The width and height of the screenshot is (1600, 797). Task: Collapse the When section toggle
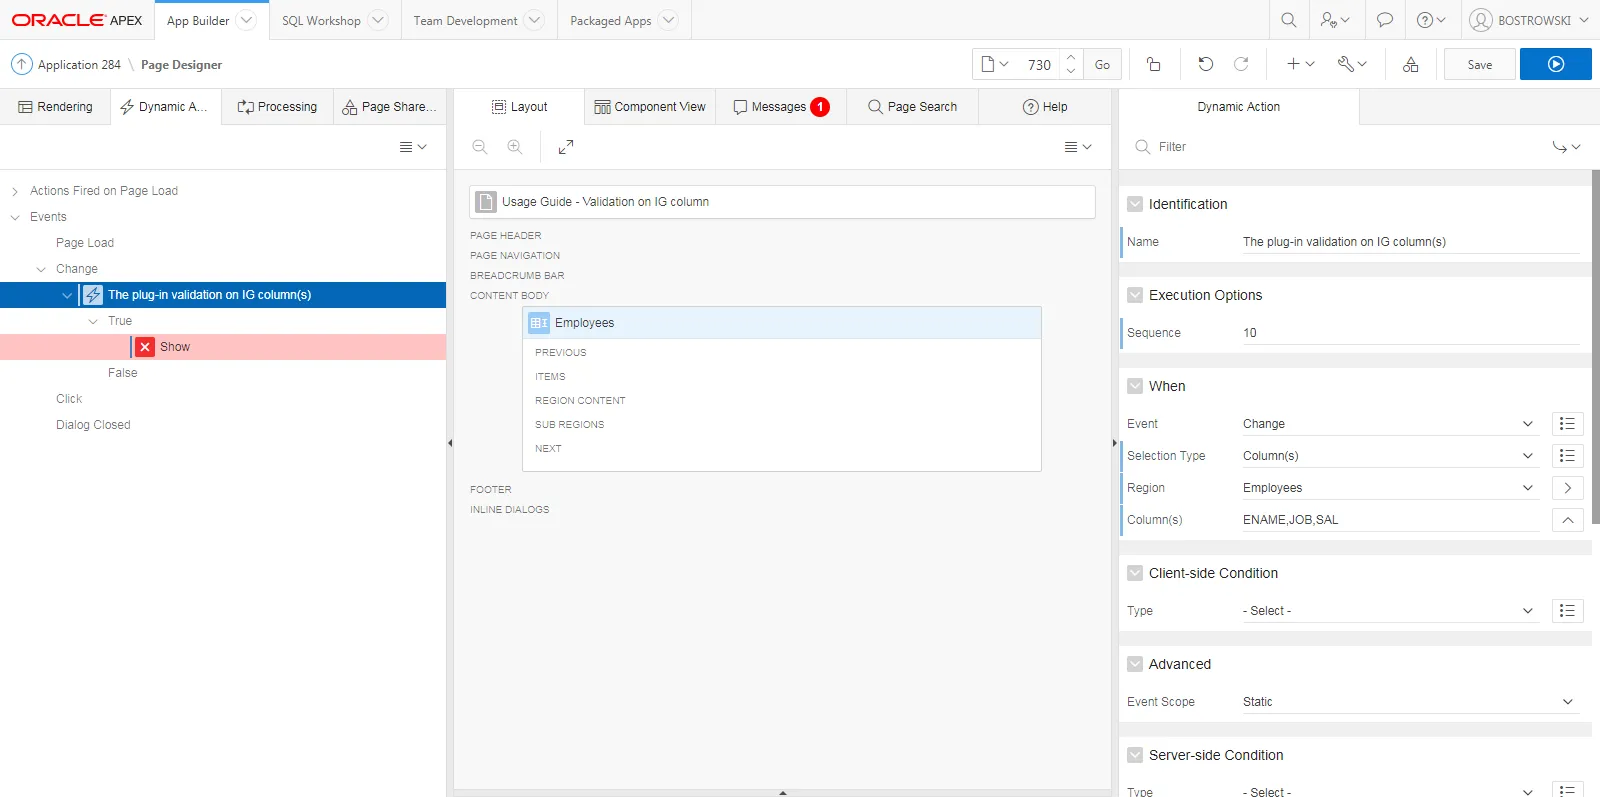click(x=1135, y=386)
